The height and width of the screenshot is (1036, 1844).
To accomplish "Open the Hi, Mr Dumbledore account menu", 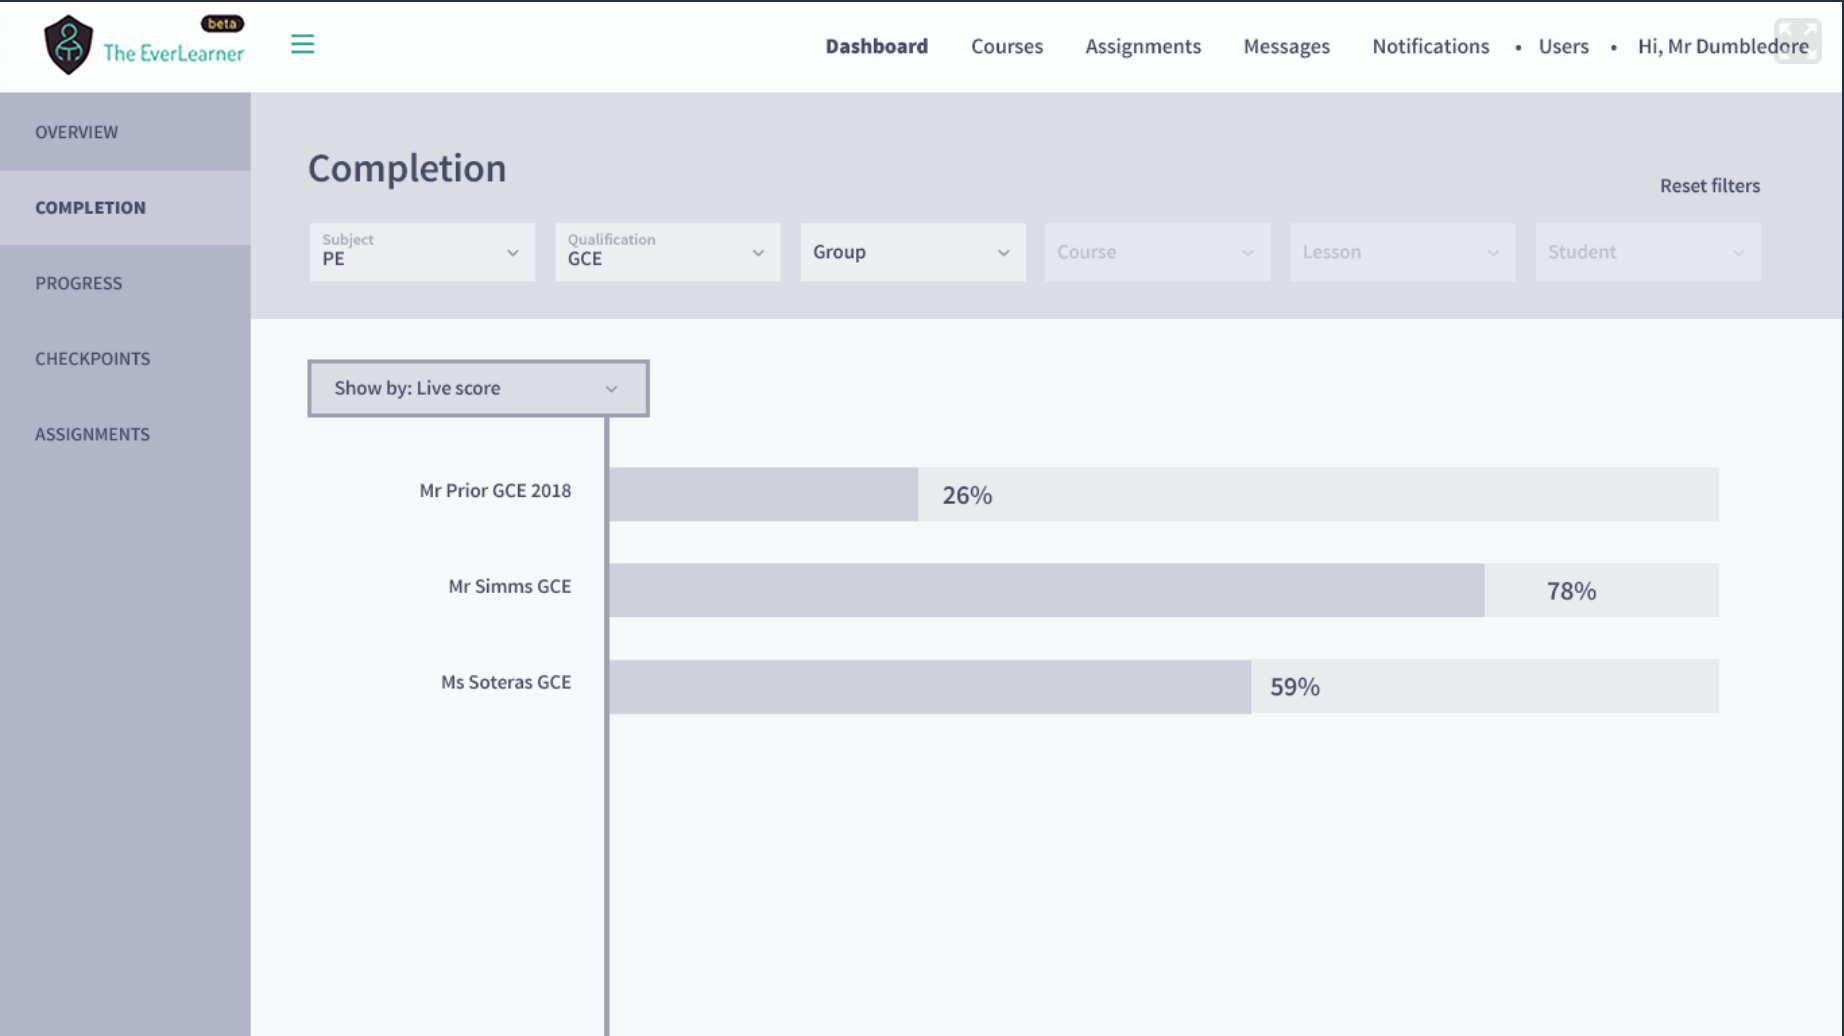I will (1722, 46).
